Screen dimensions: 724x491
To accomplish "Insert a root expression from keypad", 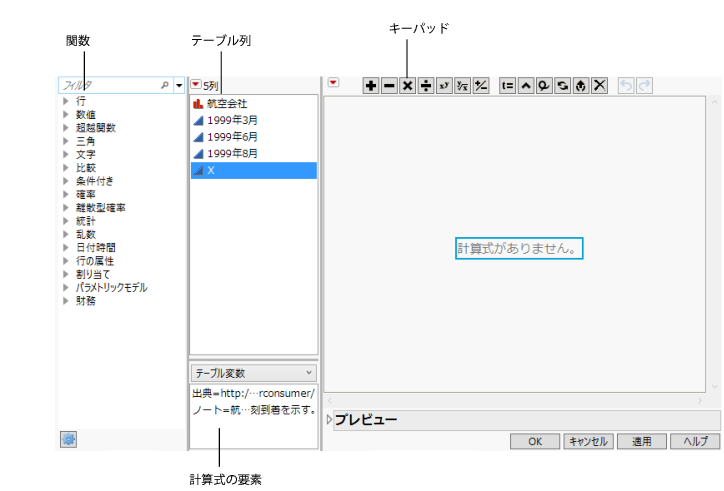I will pyautogui.click(x=463, y=85).
